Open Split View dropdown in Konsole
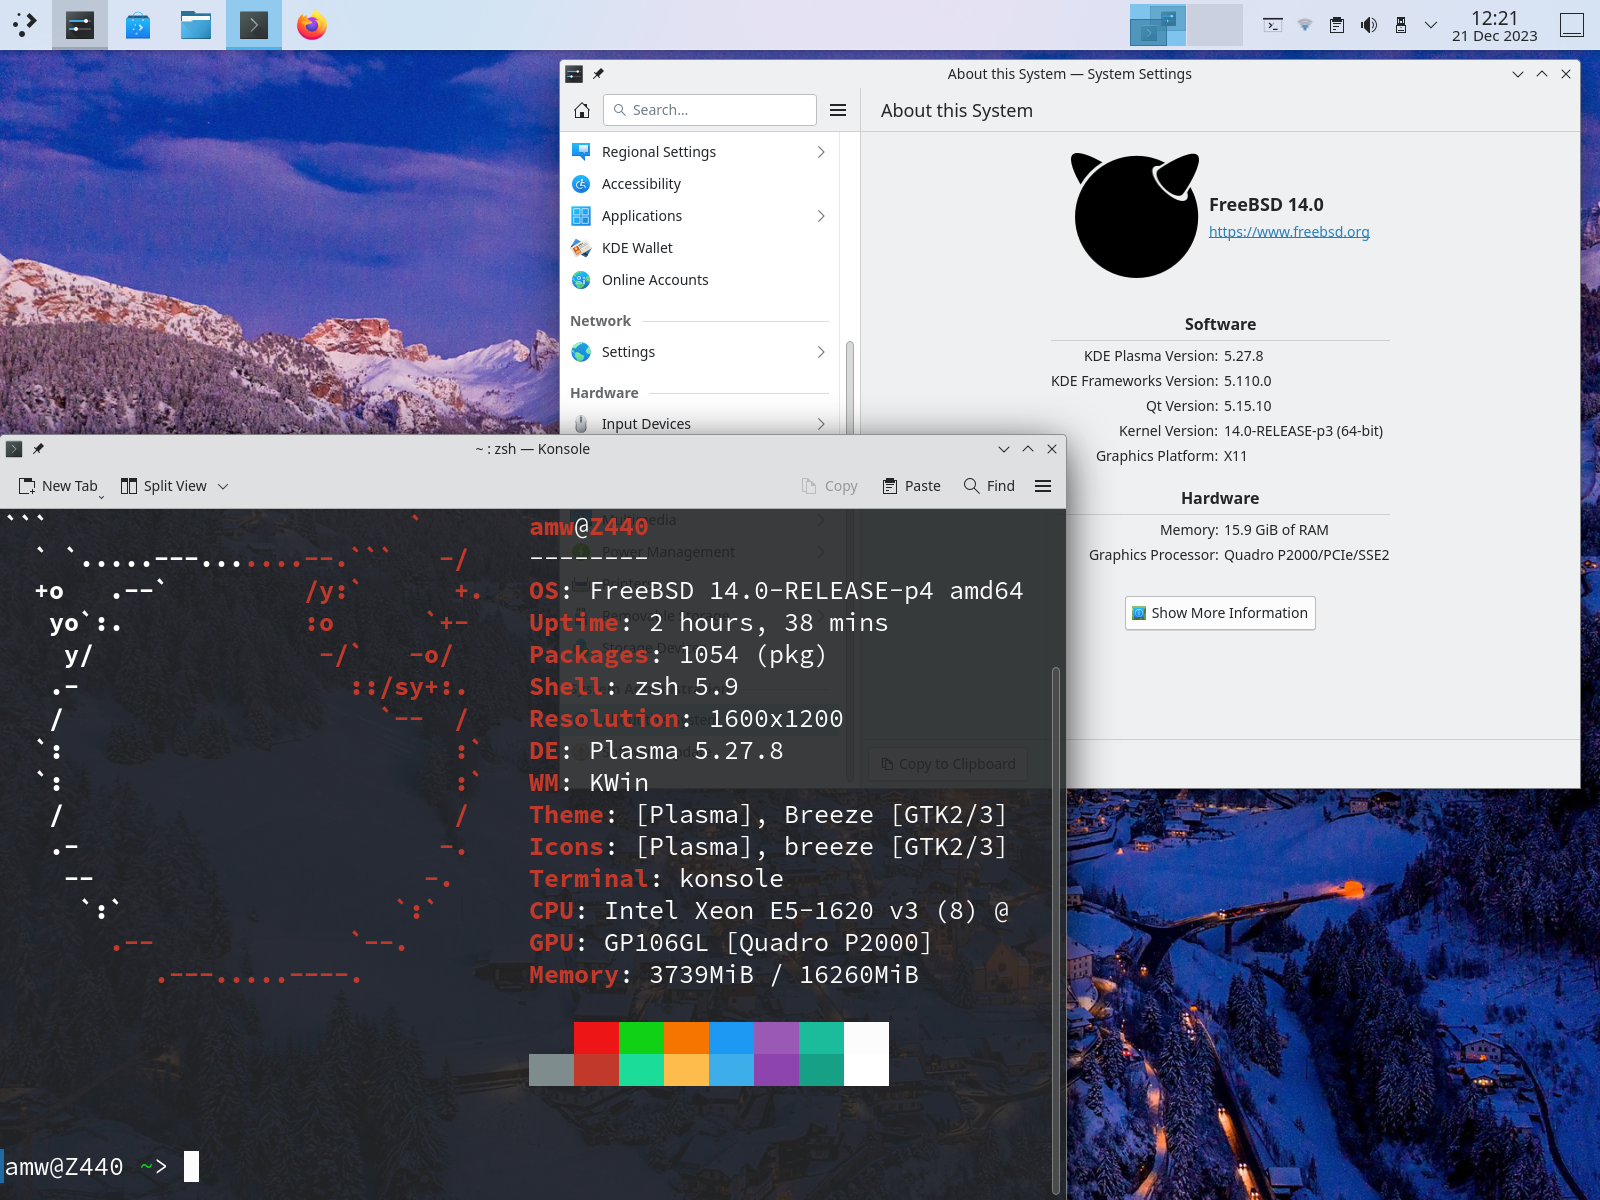Viewport: 1600px width, 1200px height. pyautogui.click(x=175, y=486)
